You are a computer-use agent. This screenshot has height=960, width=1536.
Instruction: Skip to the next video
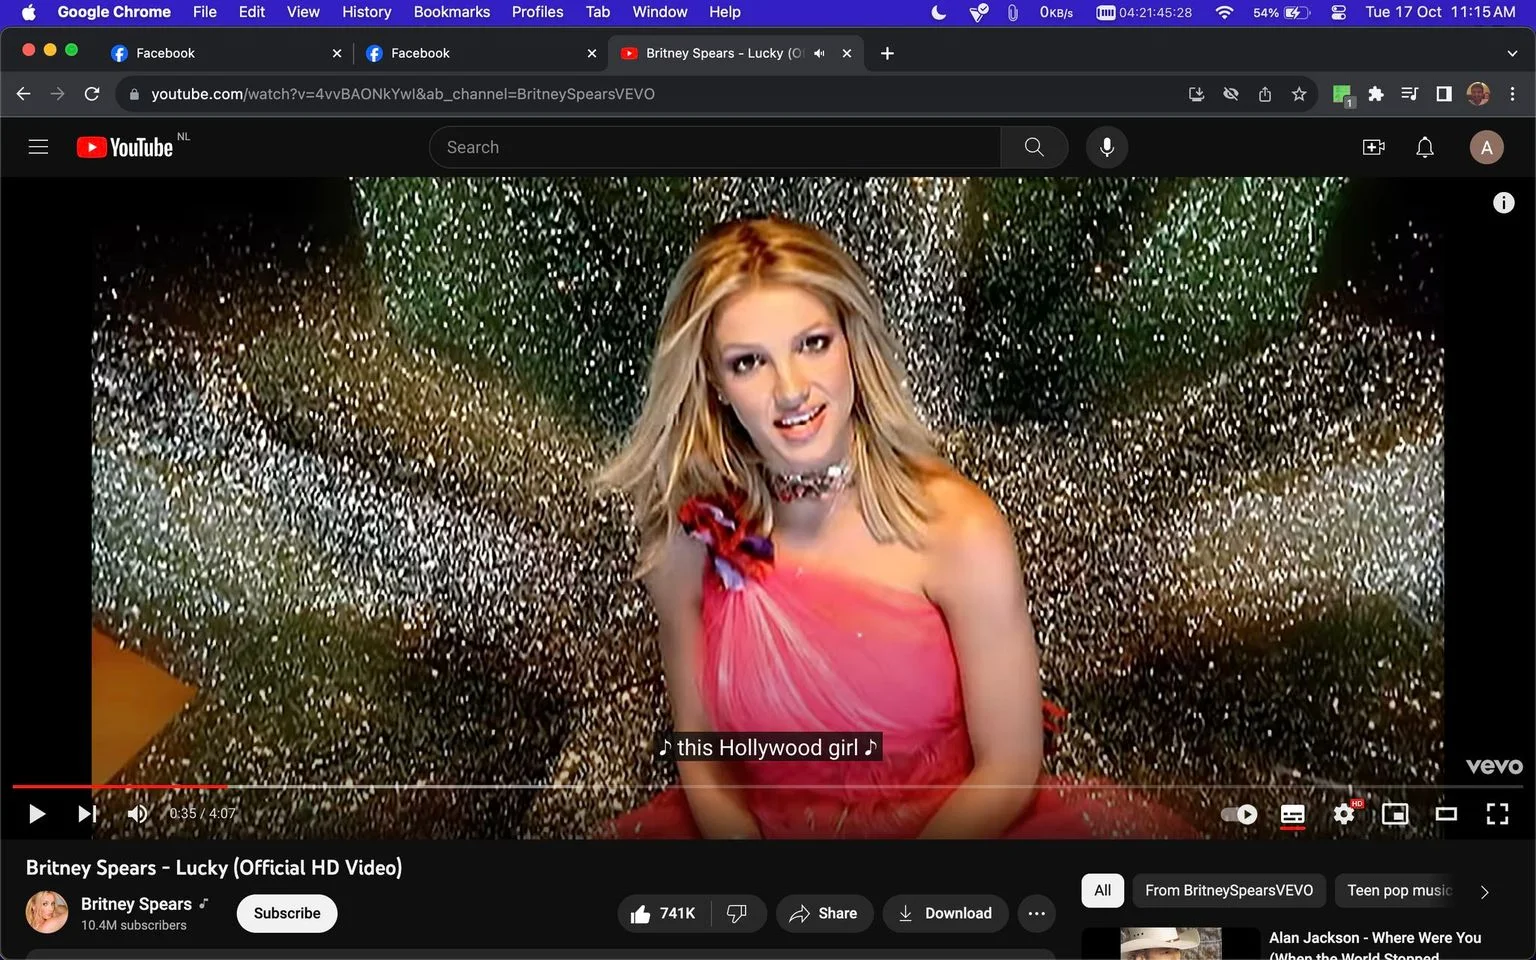pos(88,814)
